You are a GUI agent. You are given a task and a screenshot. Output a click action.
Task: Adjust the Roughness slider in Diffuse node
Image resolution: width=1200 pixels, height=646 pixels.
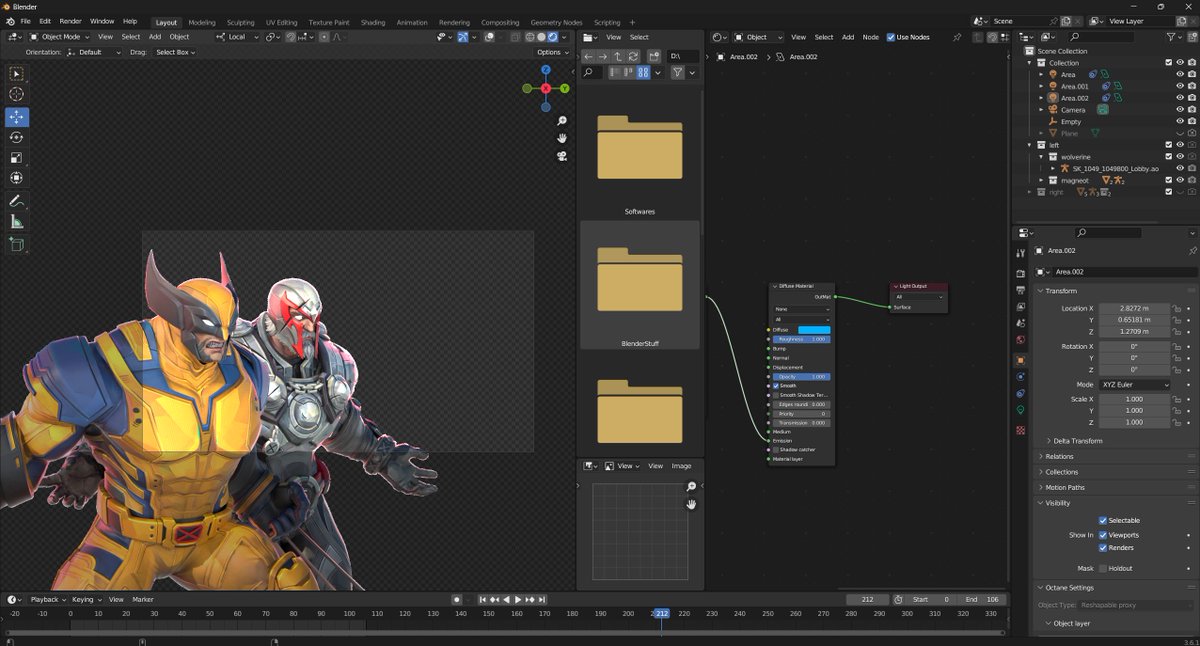(802, 339)
